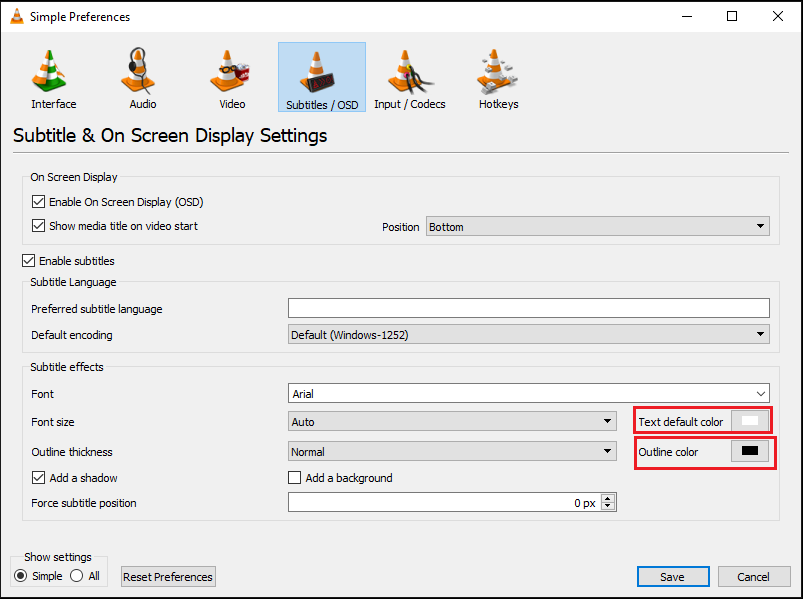Click the Force subtitle position value field
The image size is (803, 599).
[x=444, y=502]
